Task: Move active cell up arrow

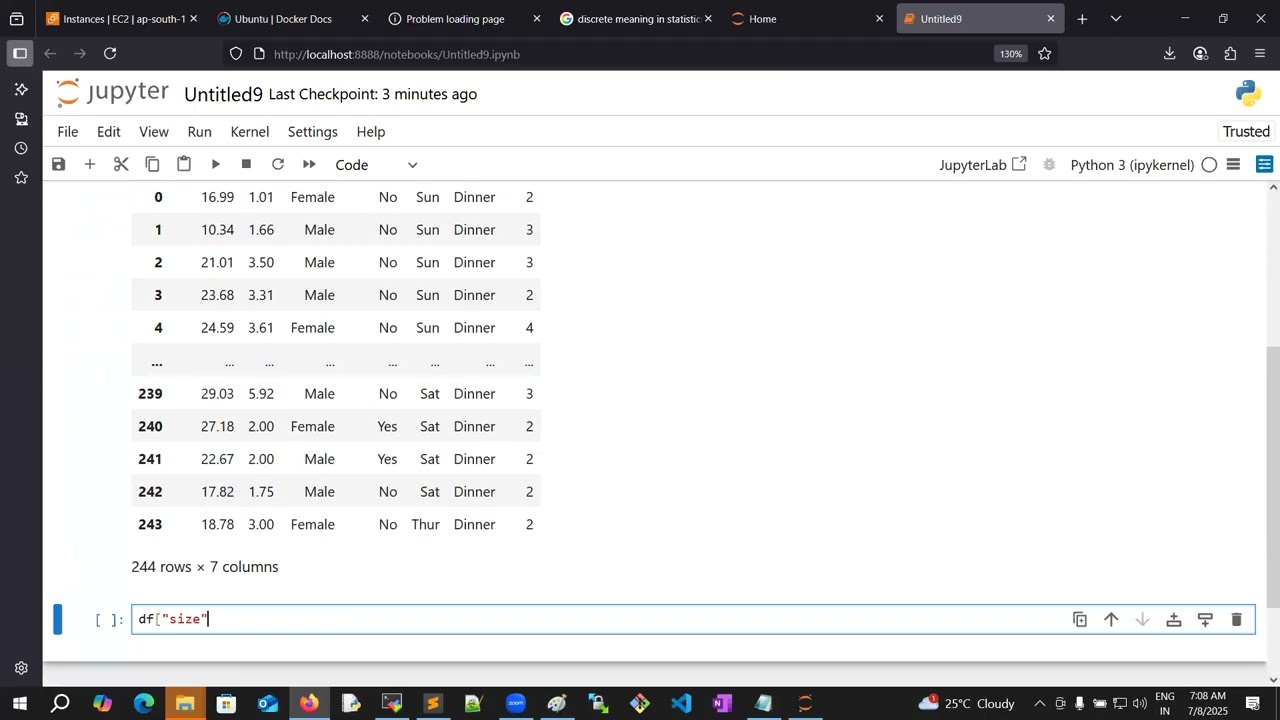Action: coord(1111,620)
